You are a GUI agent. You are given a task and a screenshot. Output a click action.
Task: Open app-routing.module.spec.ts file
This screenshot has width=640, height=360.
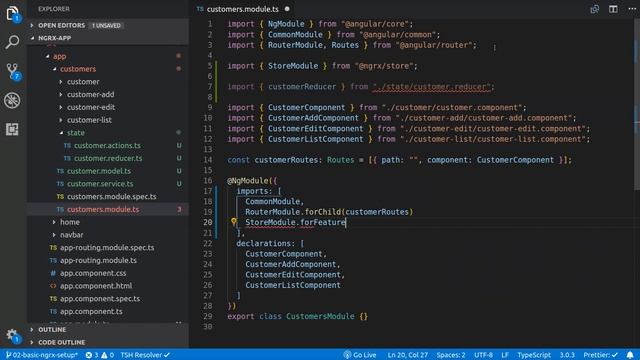click(107, 247)
